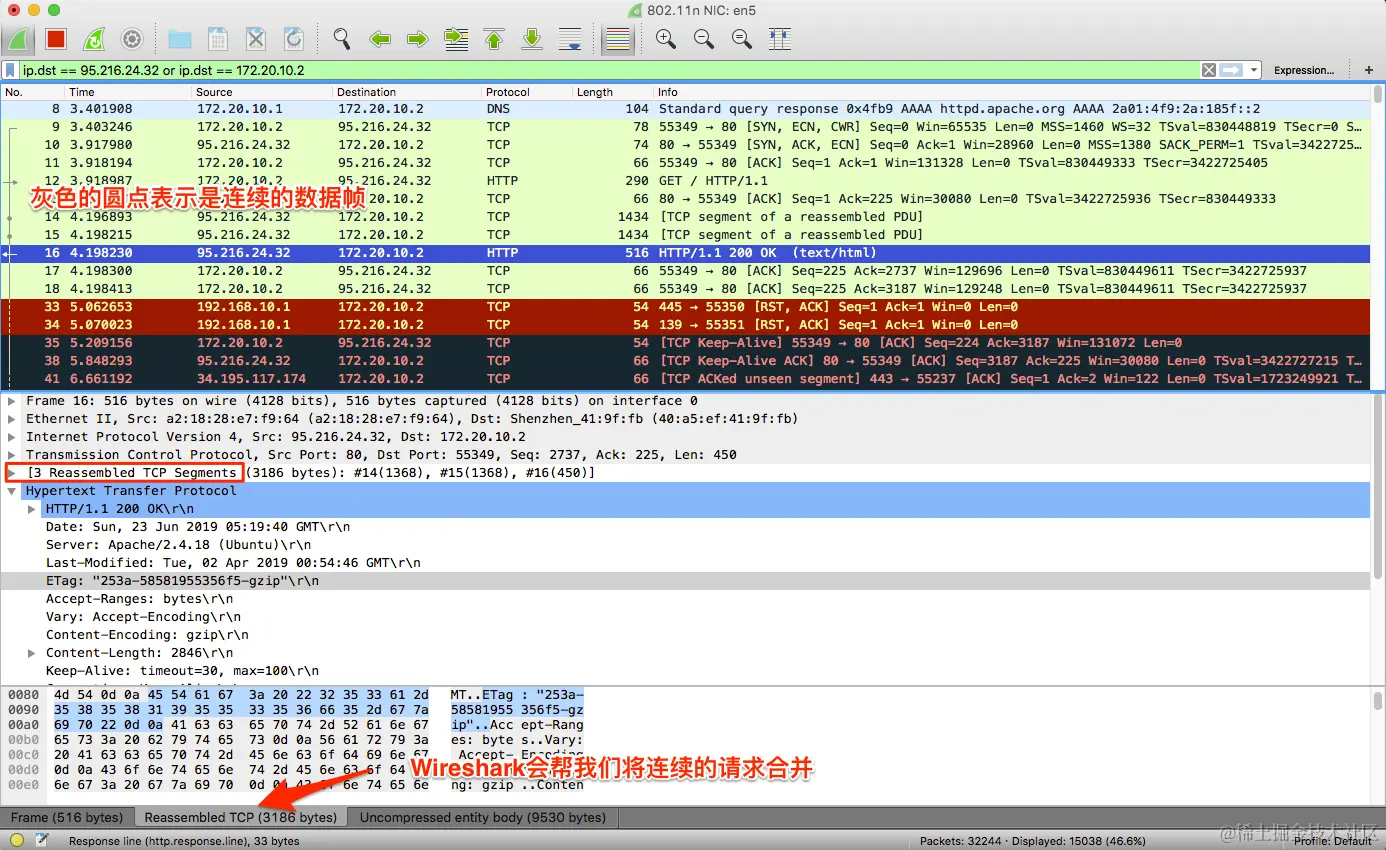Select packet 14 at time 4.196893
Screen dimensions: 1386x850
[685, 217]
